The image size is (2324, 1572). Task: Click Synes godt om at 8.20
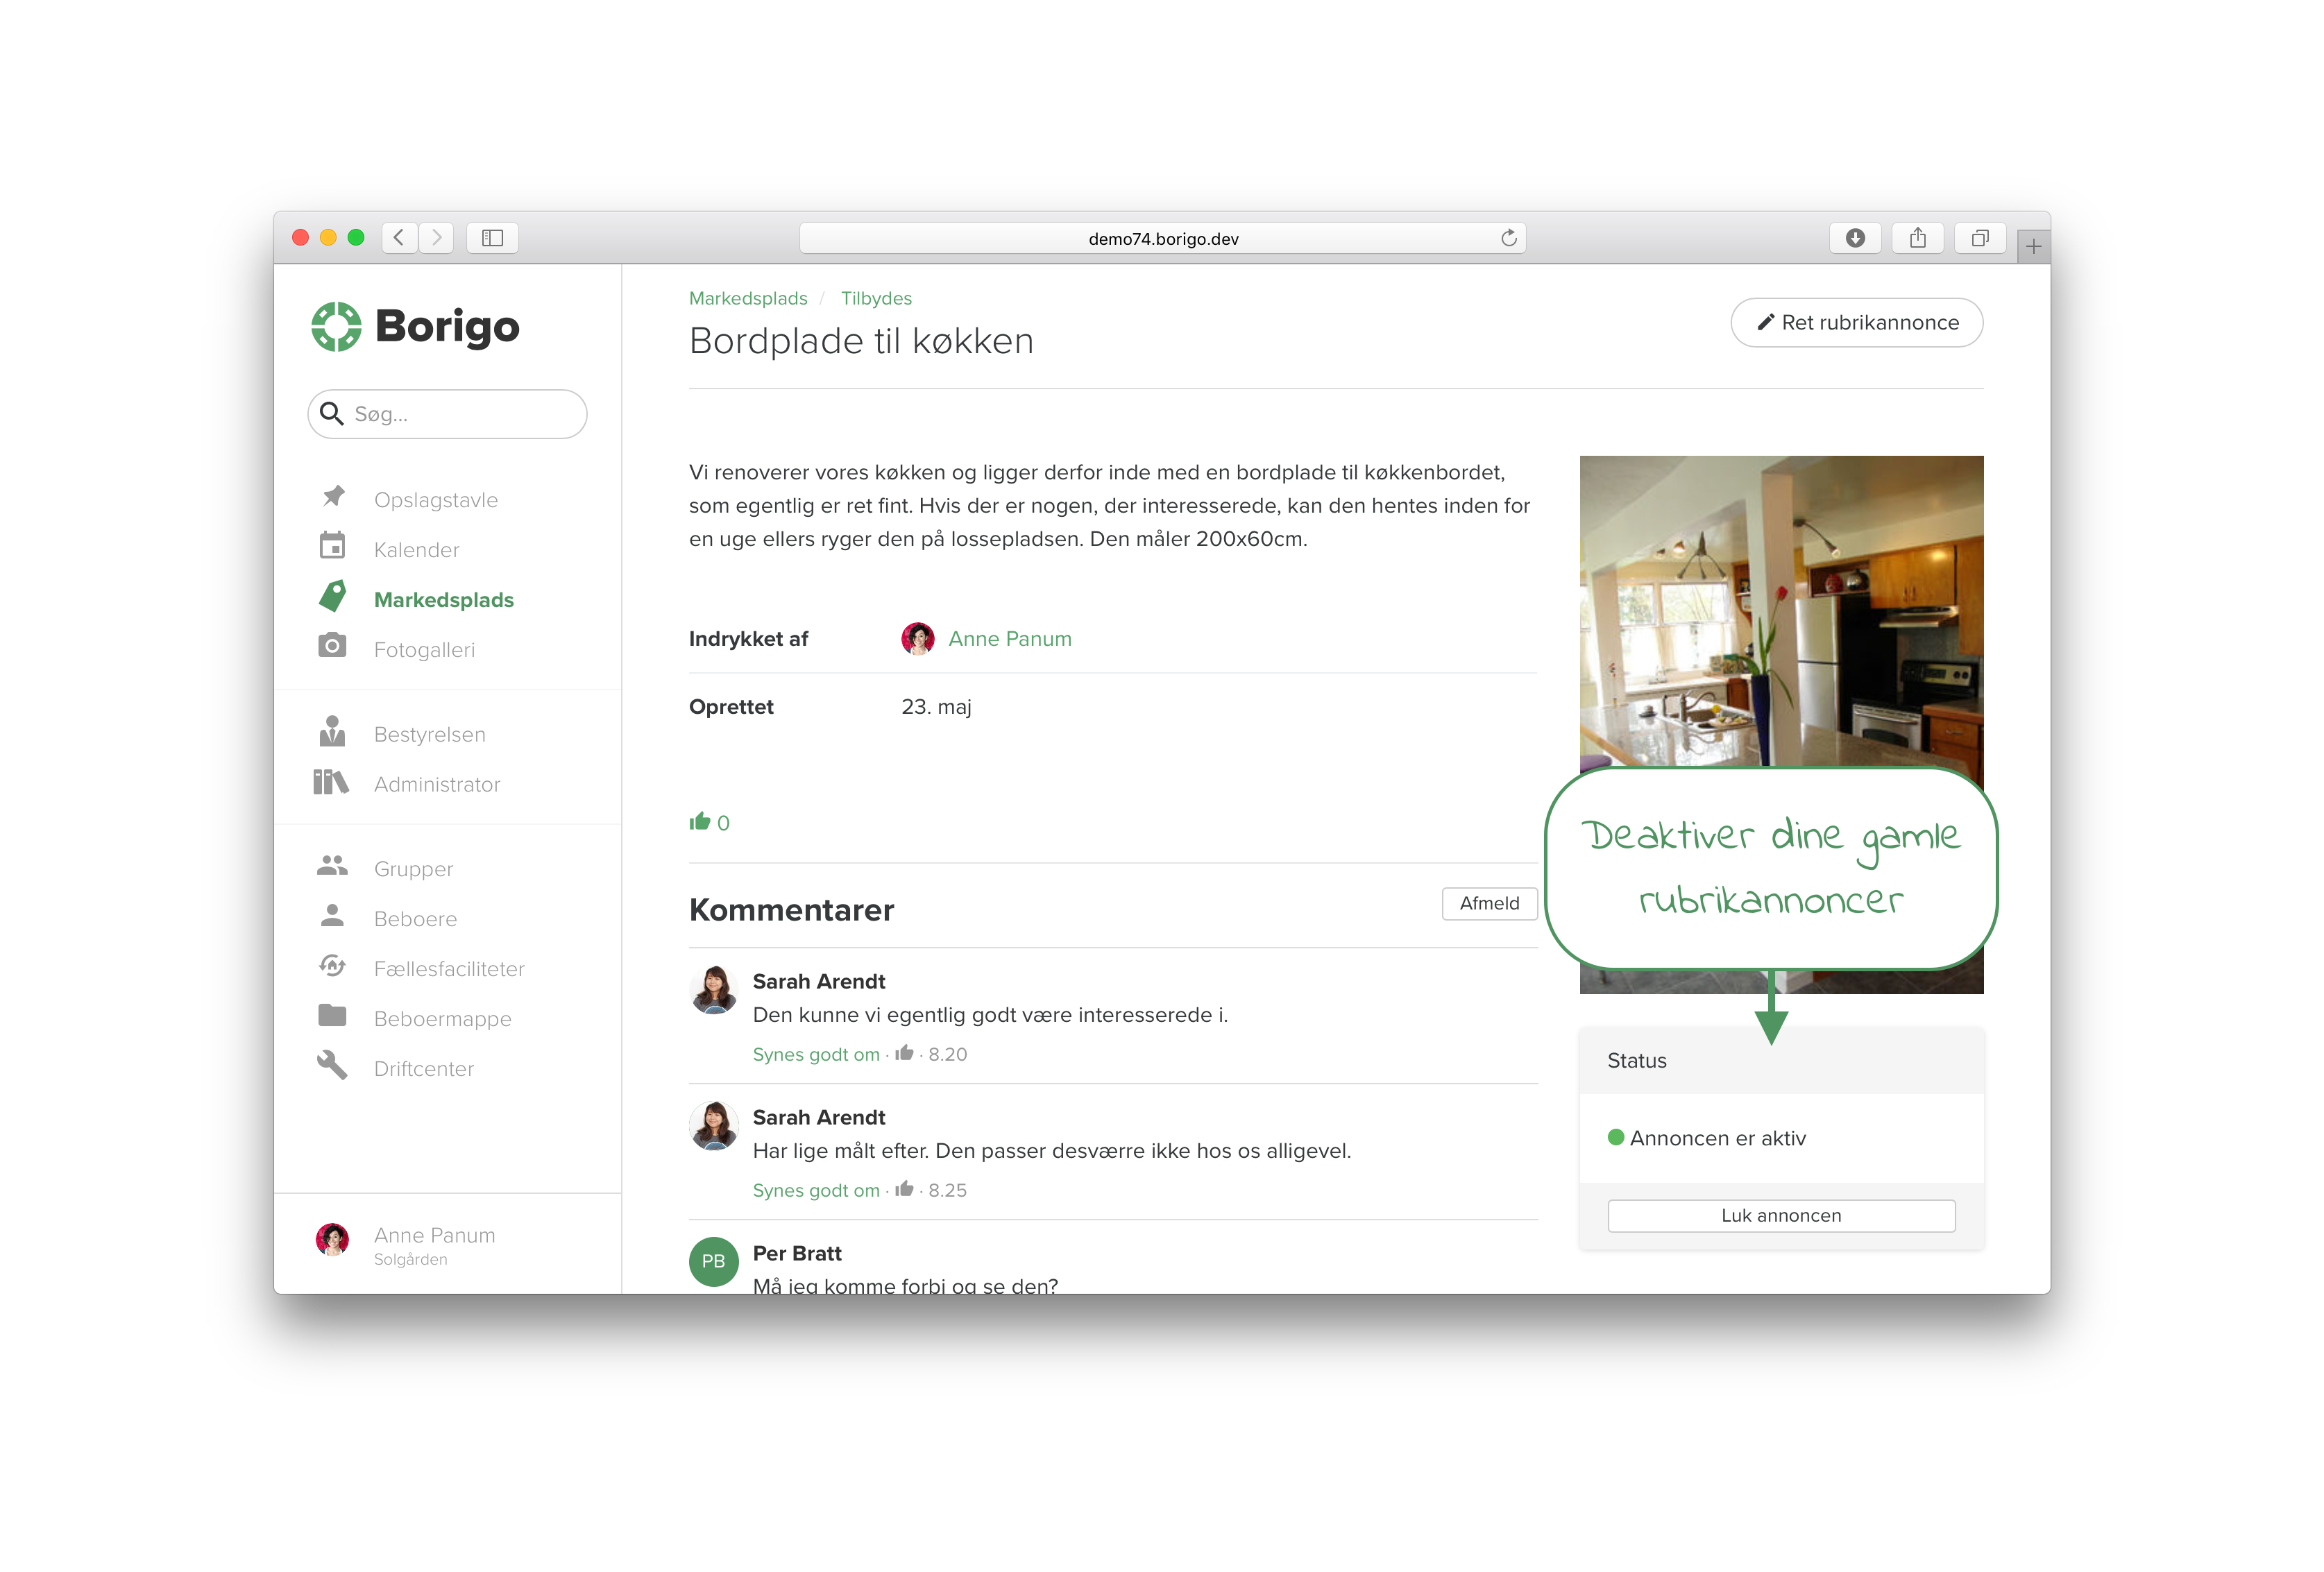point(816,1054)
